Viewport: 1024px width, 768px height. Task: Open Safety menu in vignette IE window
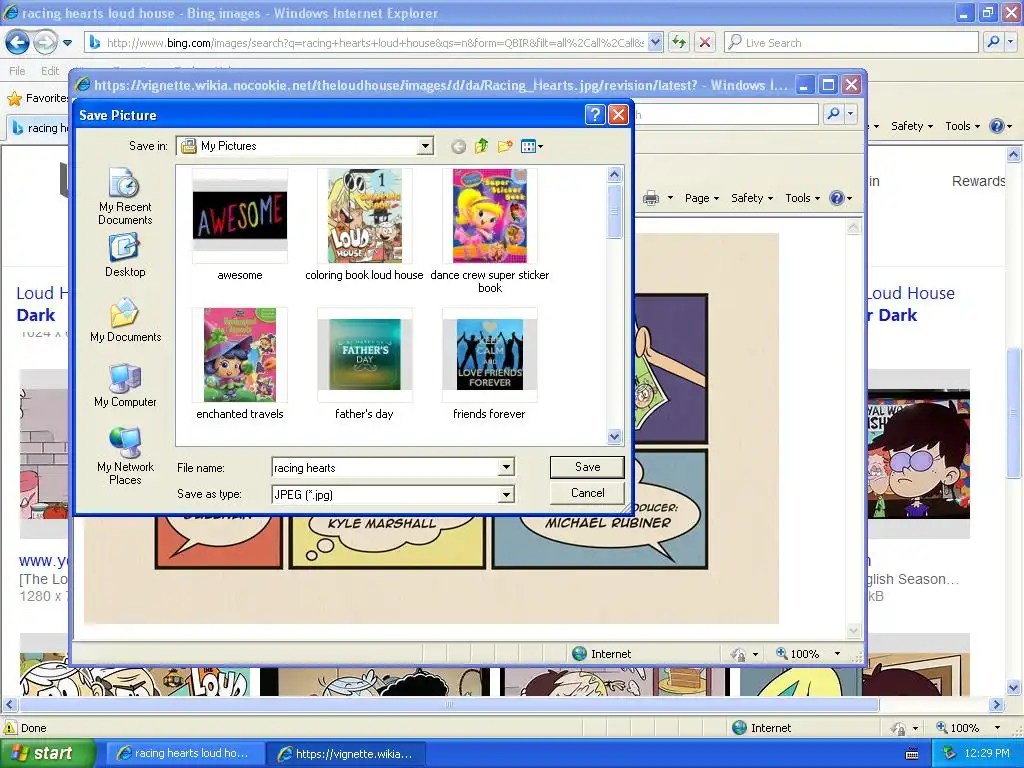pos(752,198)
